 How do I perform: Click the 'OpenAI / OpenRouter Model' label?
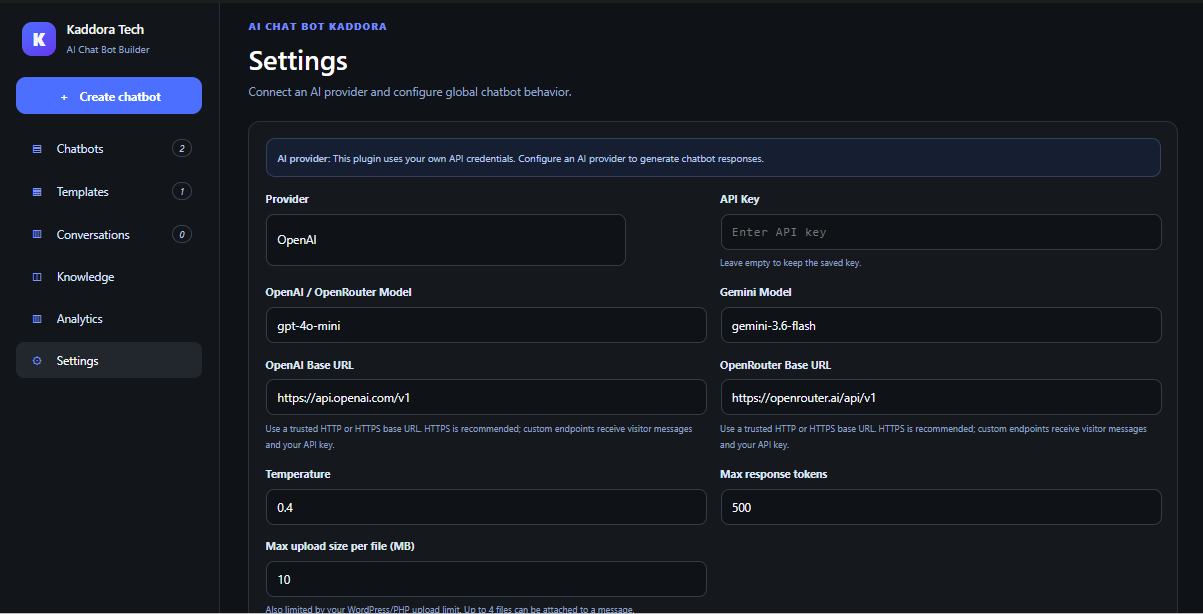click(x=339, y=292)
